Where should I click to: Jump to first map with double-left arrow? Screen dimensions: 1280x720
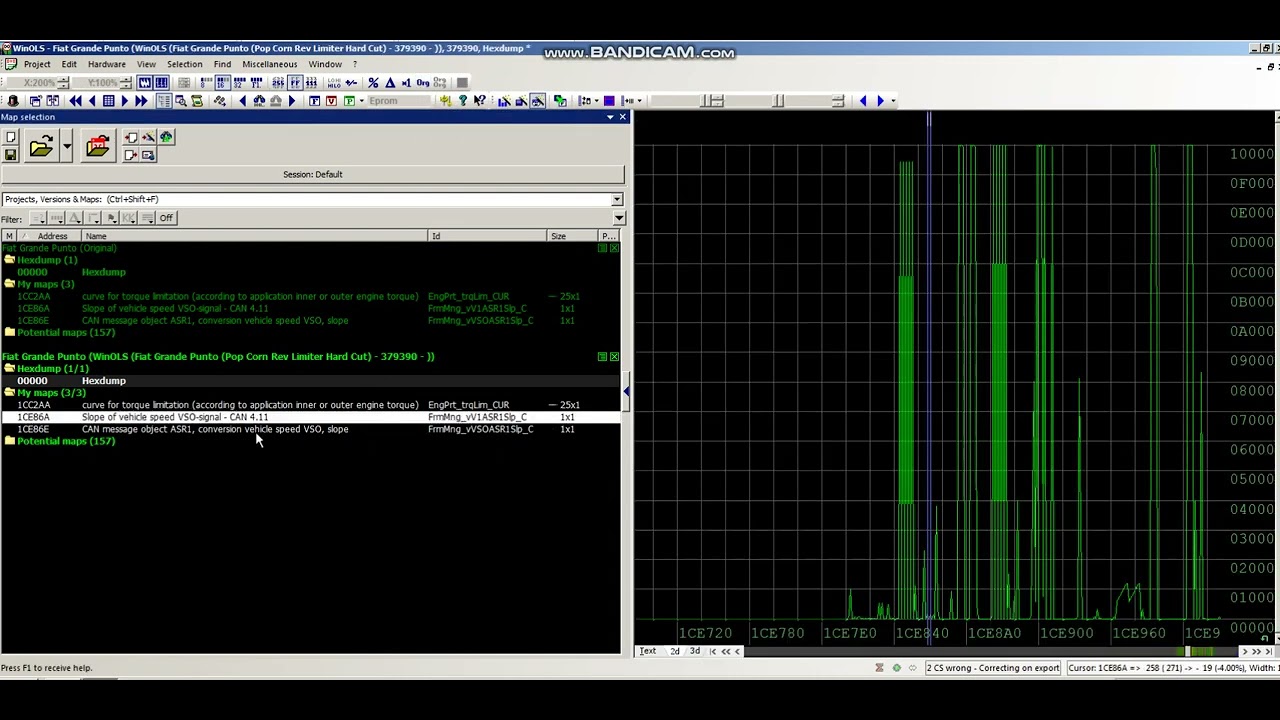coord(75,101)
